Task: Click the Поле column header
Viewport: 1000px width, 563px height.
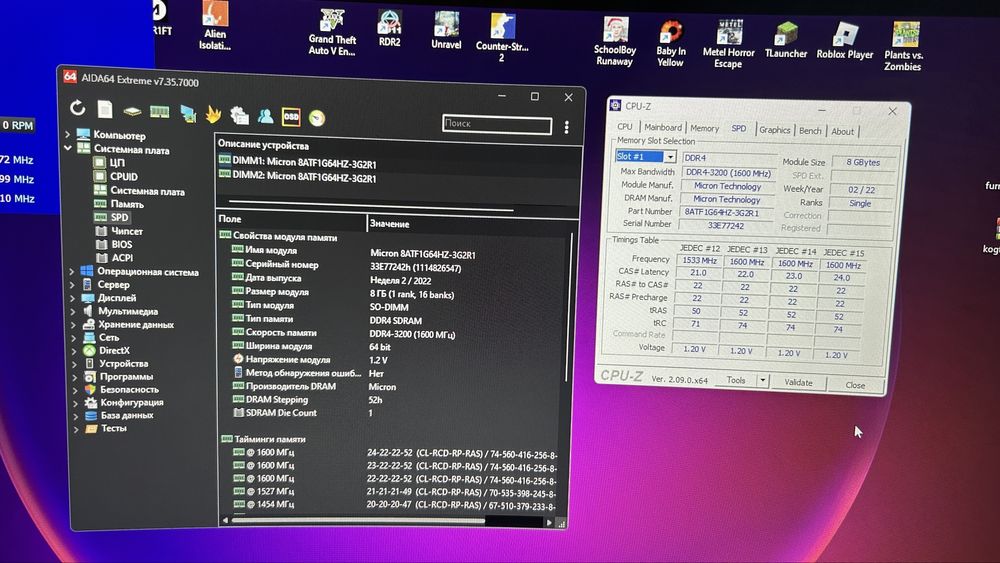Action: 291,219
